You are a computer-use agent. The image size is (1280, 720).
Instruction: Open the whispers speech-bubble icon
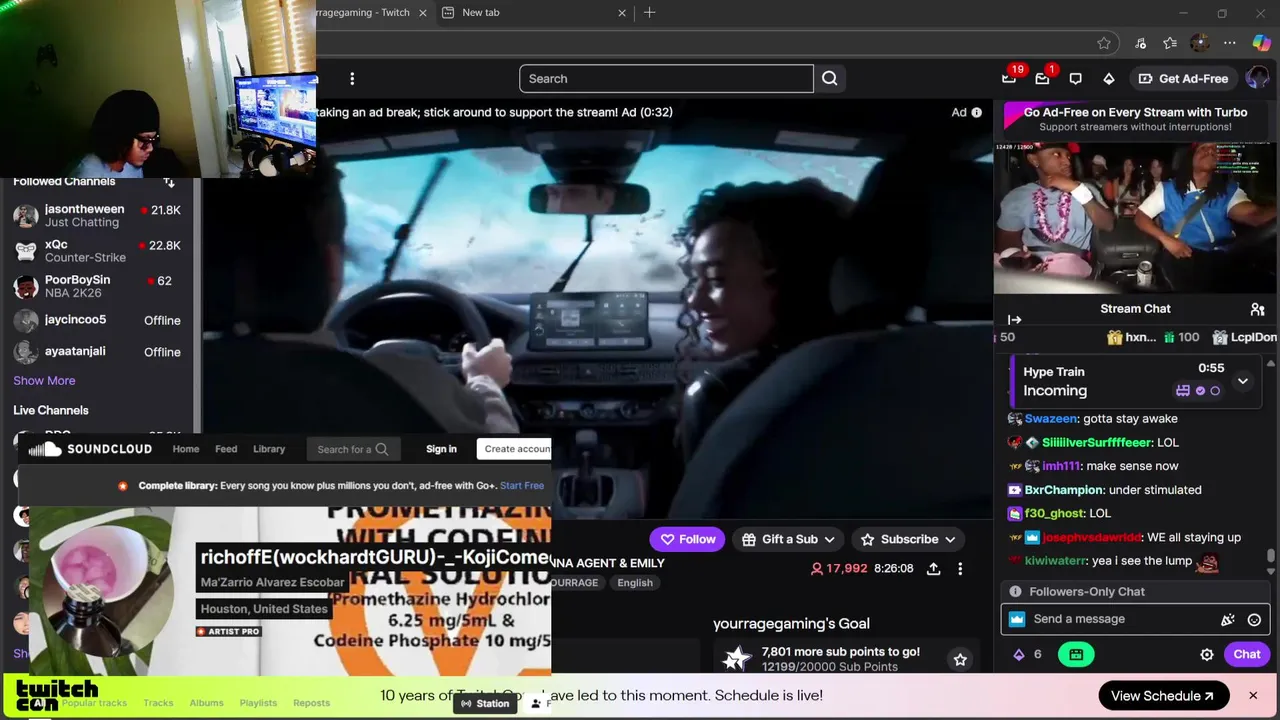pos(1075,79)
